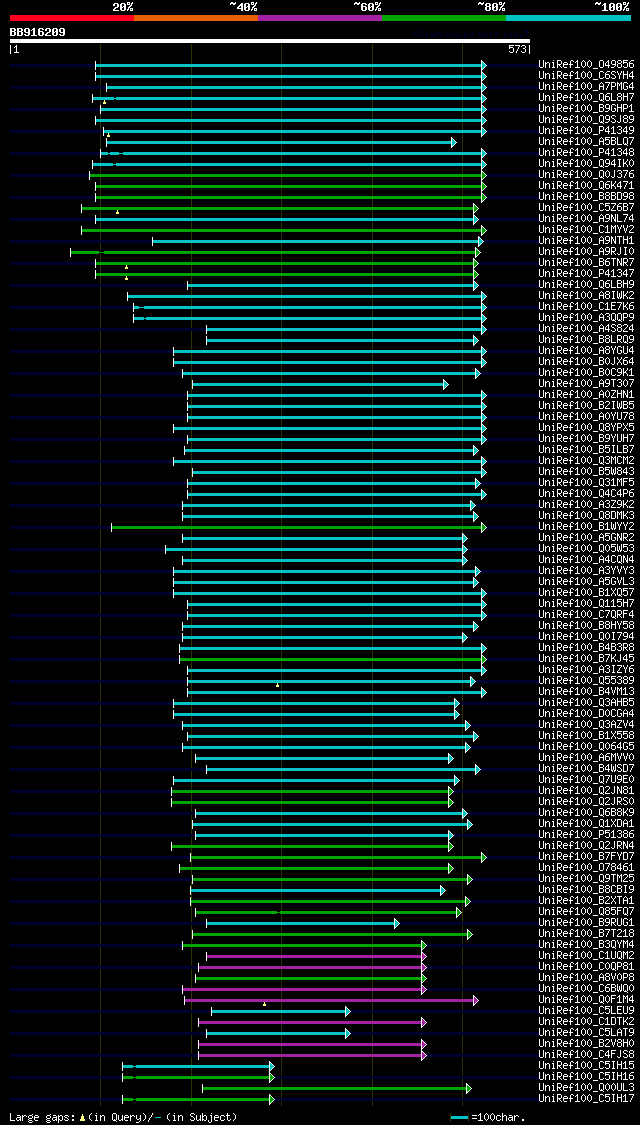The width and height of the screenshot is (640, 1125).
Task: Click the green ~80% identity legend segment
Action: coord(444,17)
